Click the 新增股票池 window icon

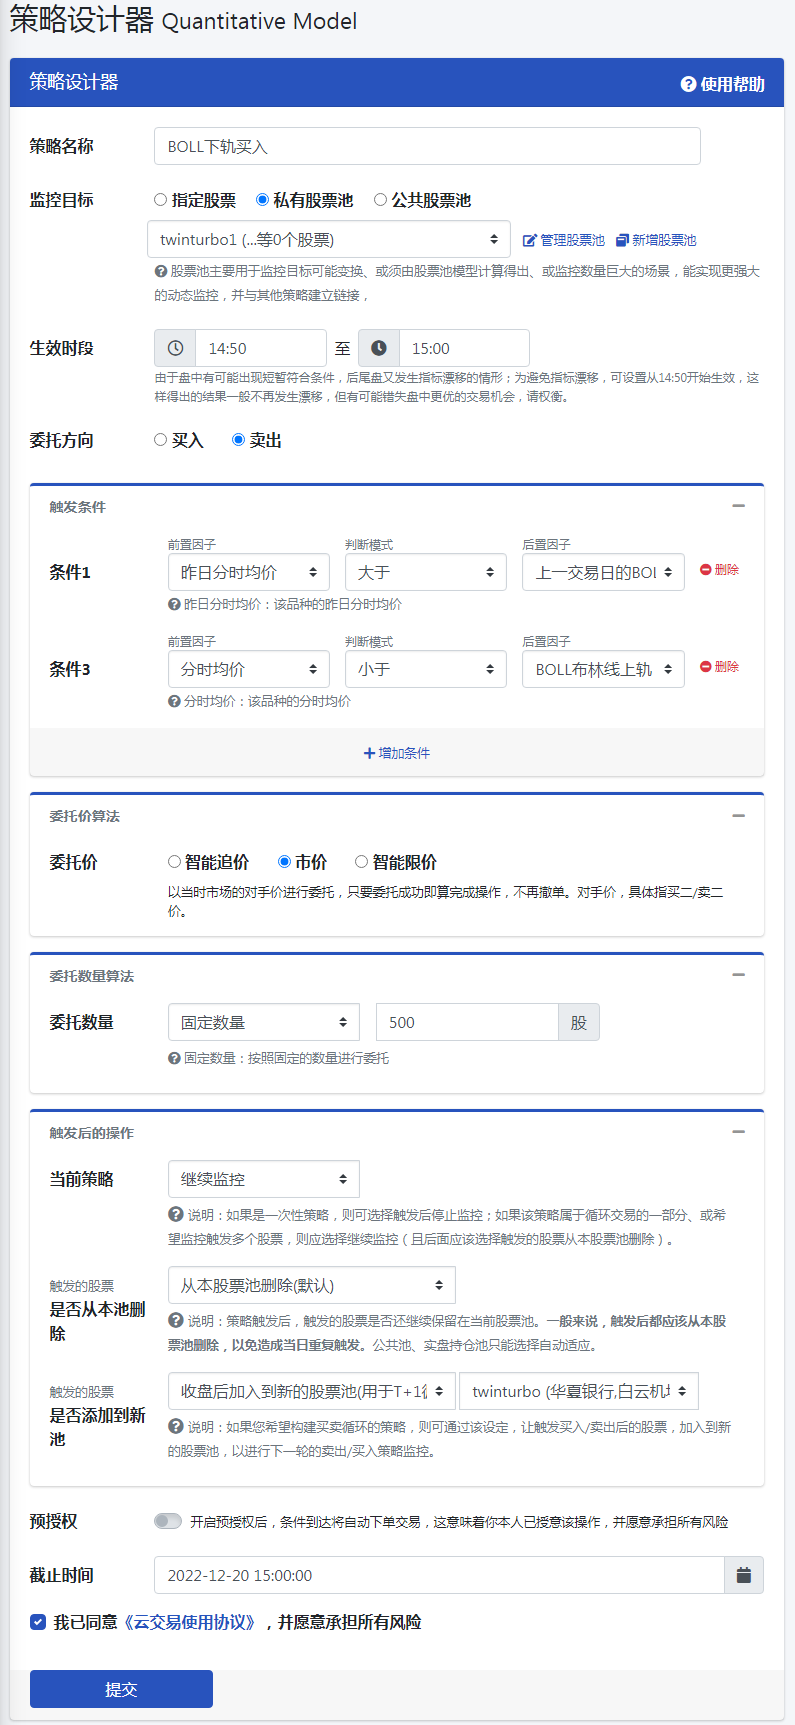coord(622,240)
